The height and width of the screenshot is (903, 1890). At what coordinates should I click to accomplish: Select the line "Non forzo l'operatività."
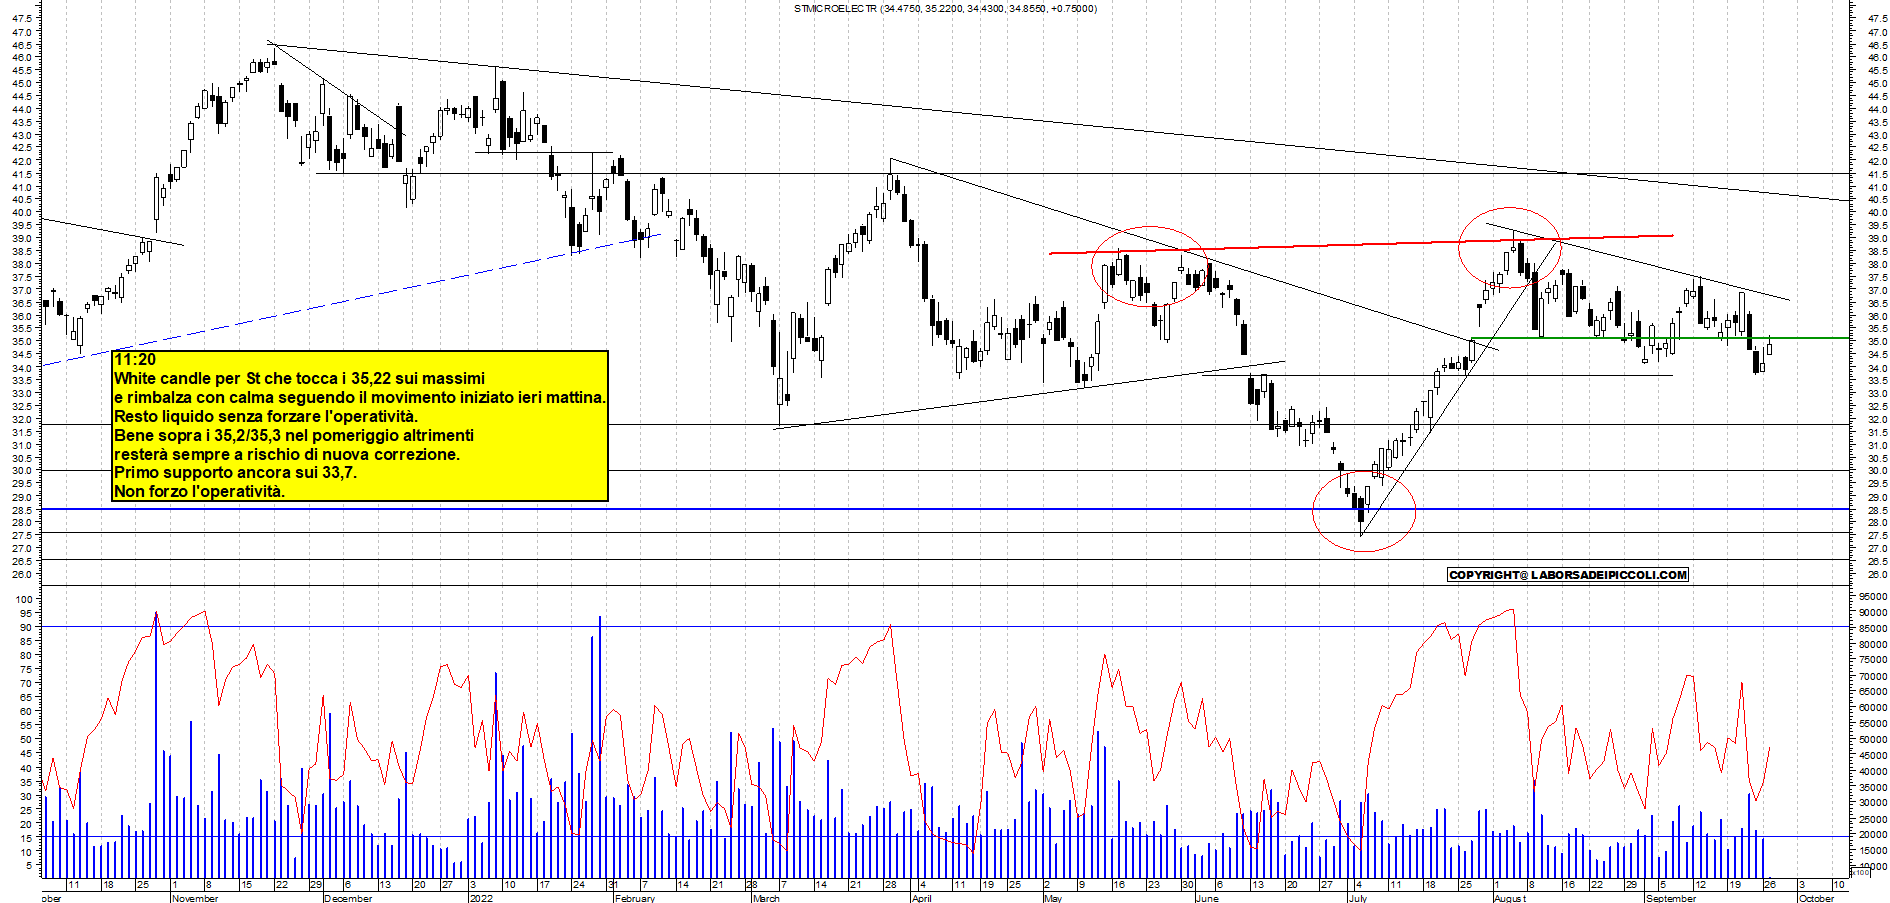(199, 492)
